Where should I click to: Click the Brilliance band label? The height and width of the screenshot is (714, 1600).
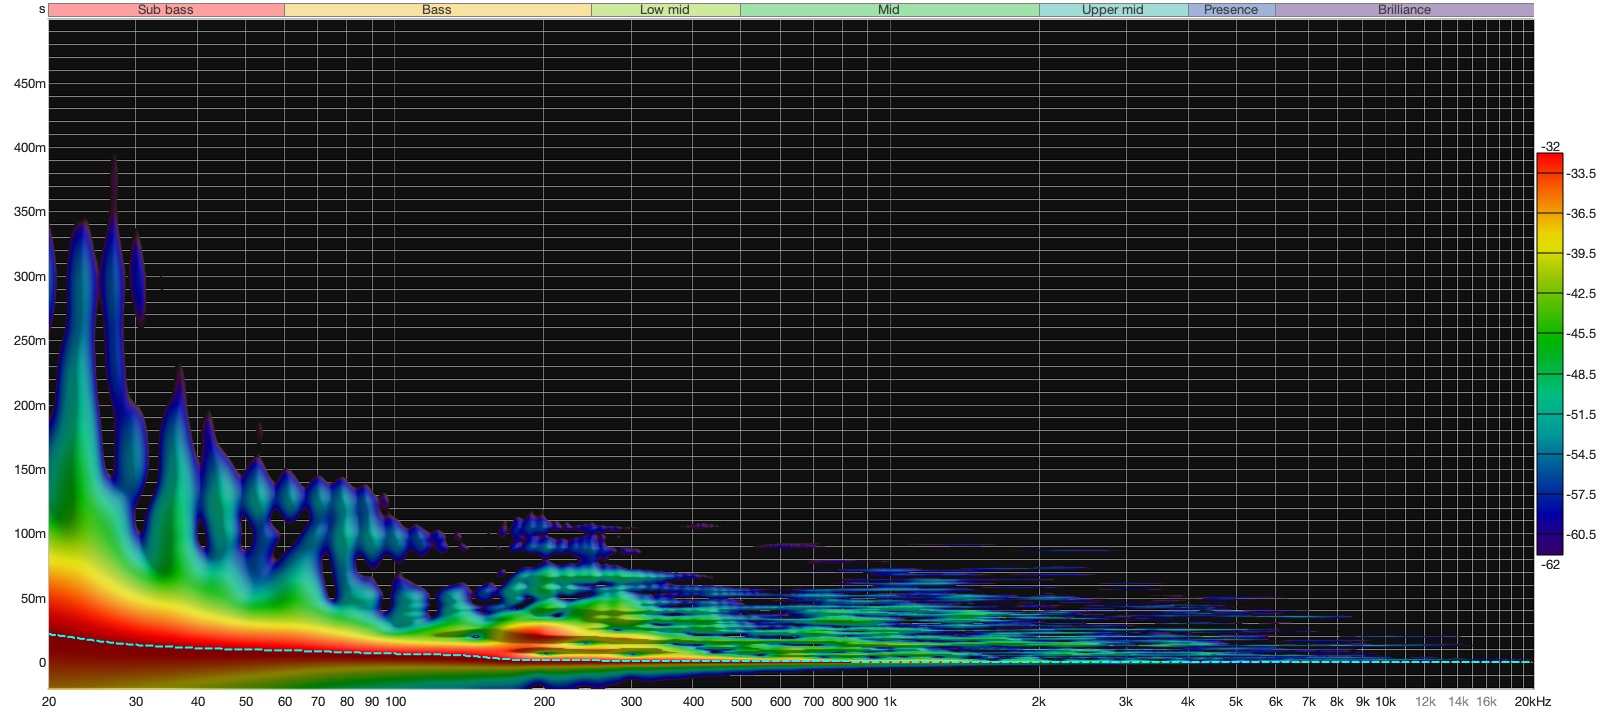(1404, 10)
